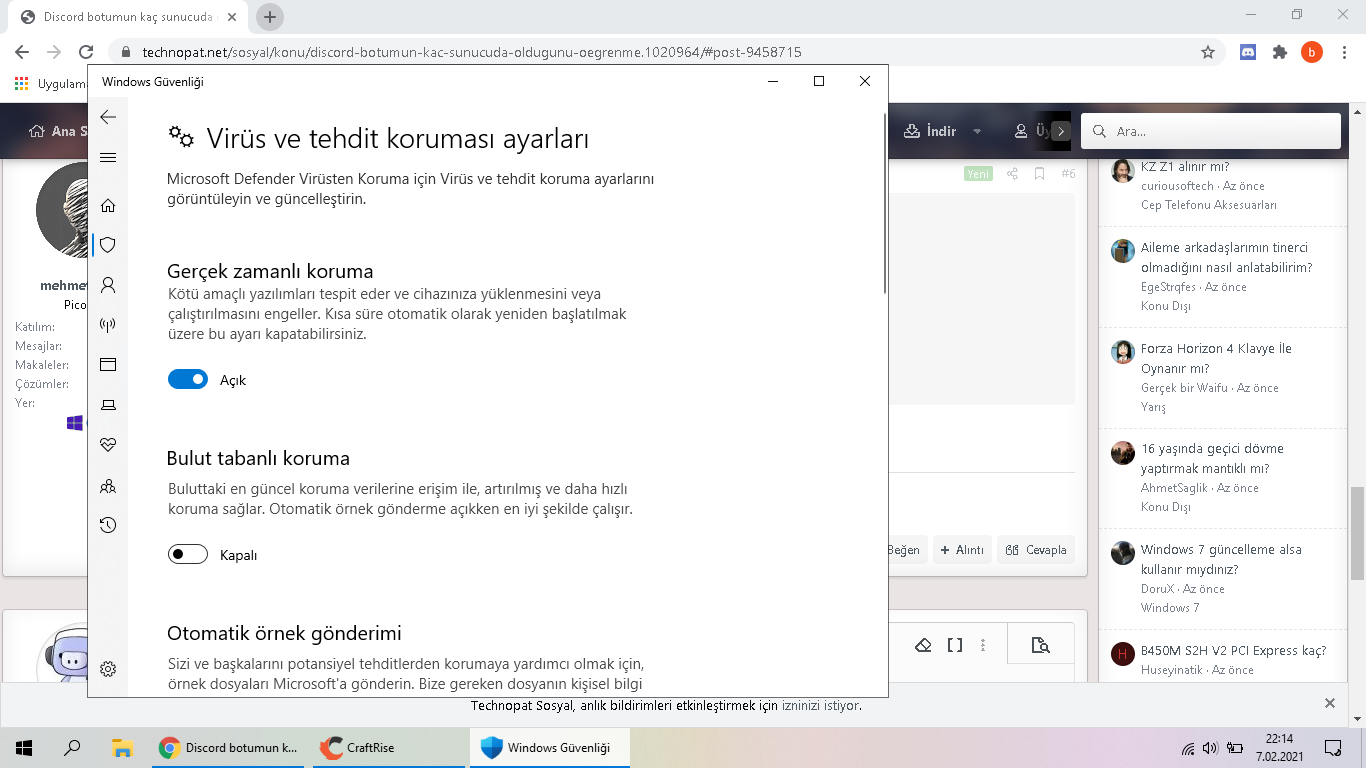Open a new Chrome tab
This screenshot has height=768, width=1366.
270,17
